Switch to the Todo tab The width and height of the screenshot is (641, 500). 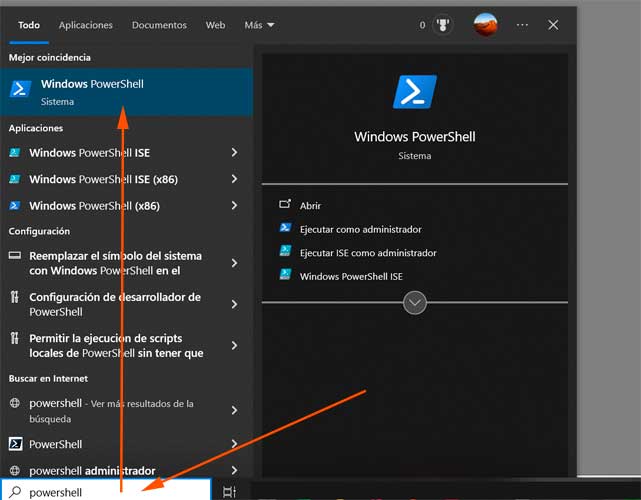pos(29,25)
